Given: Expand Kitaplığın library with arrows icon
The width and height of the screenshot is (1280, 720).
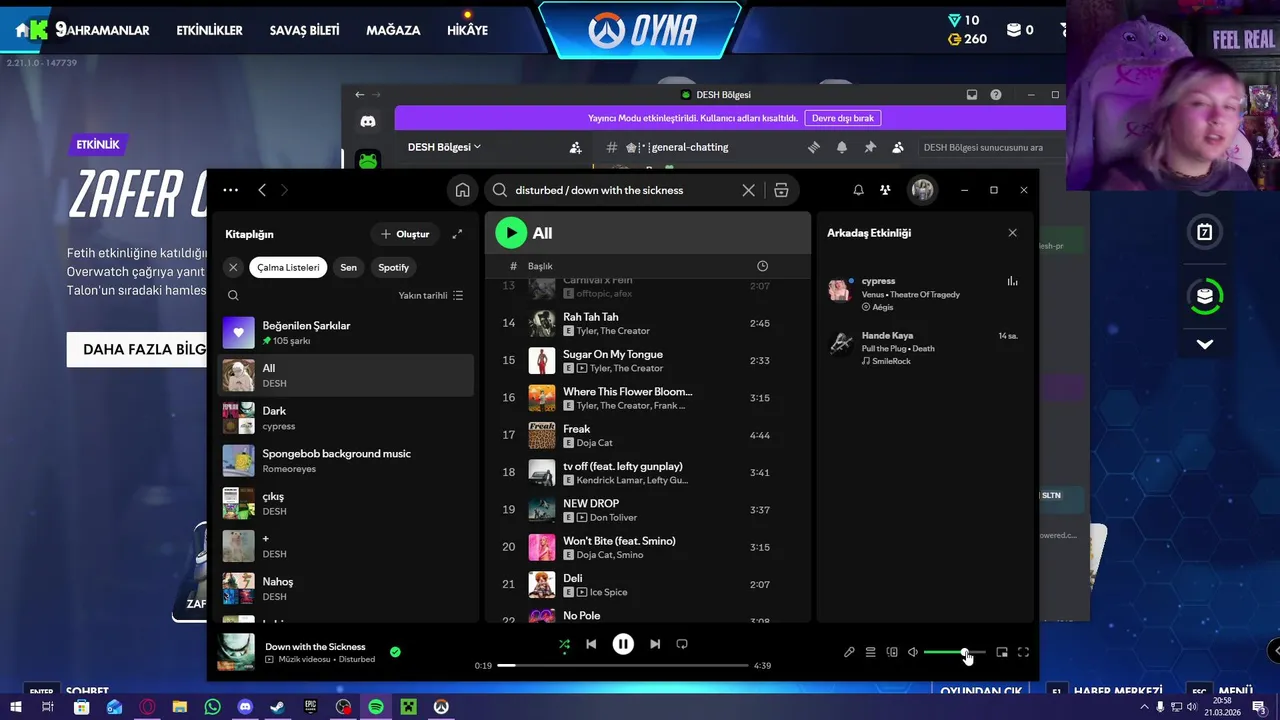Looking at the screenshot, I should (x=457, y=234).
